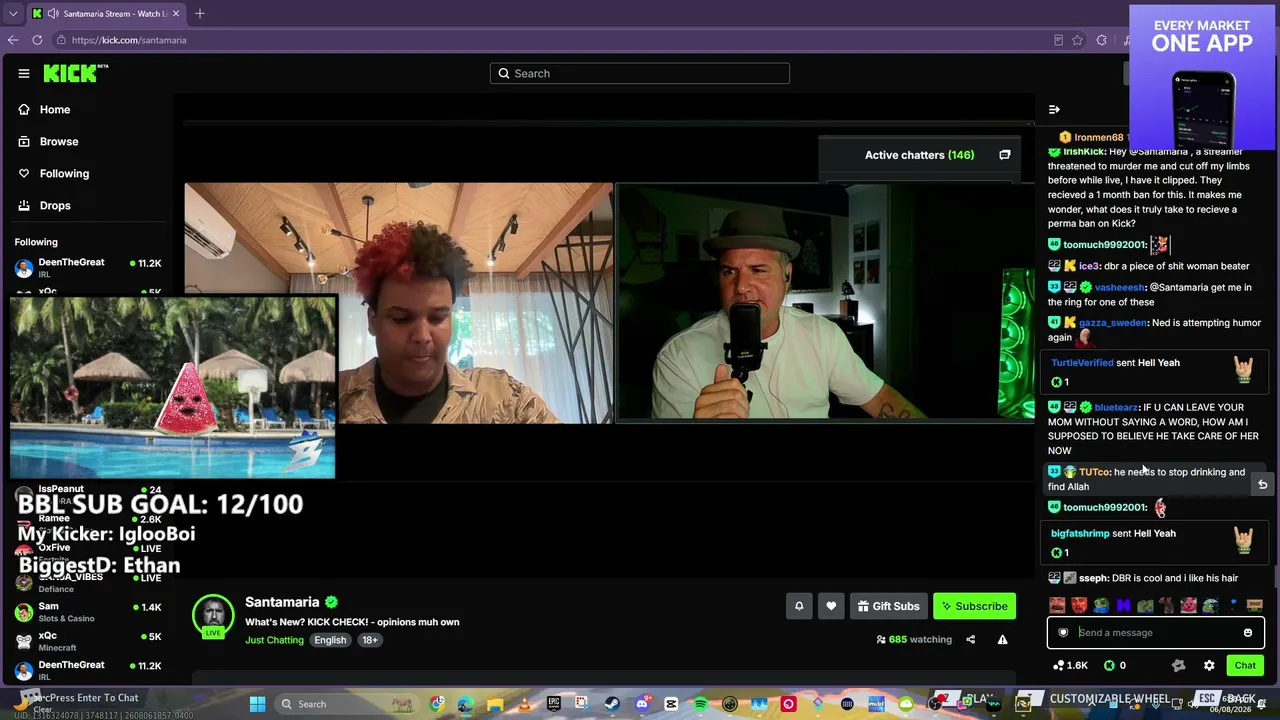The image size is (1280, 720).
Task: Reload the page in the browser
Action: [37, 40]
